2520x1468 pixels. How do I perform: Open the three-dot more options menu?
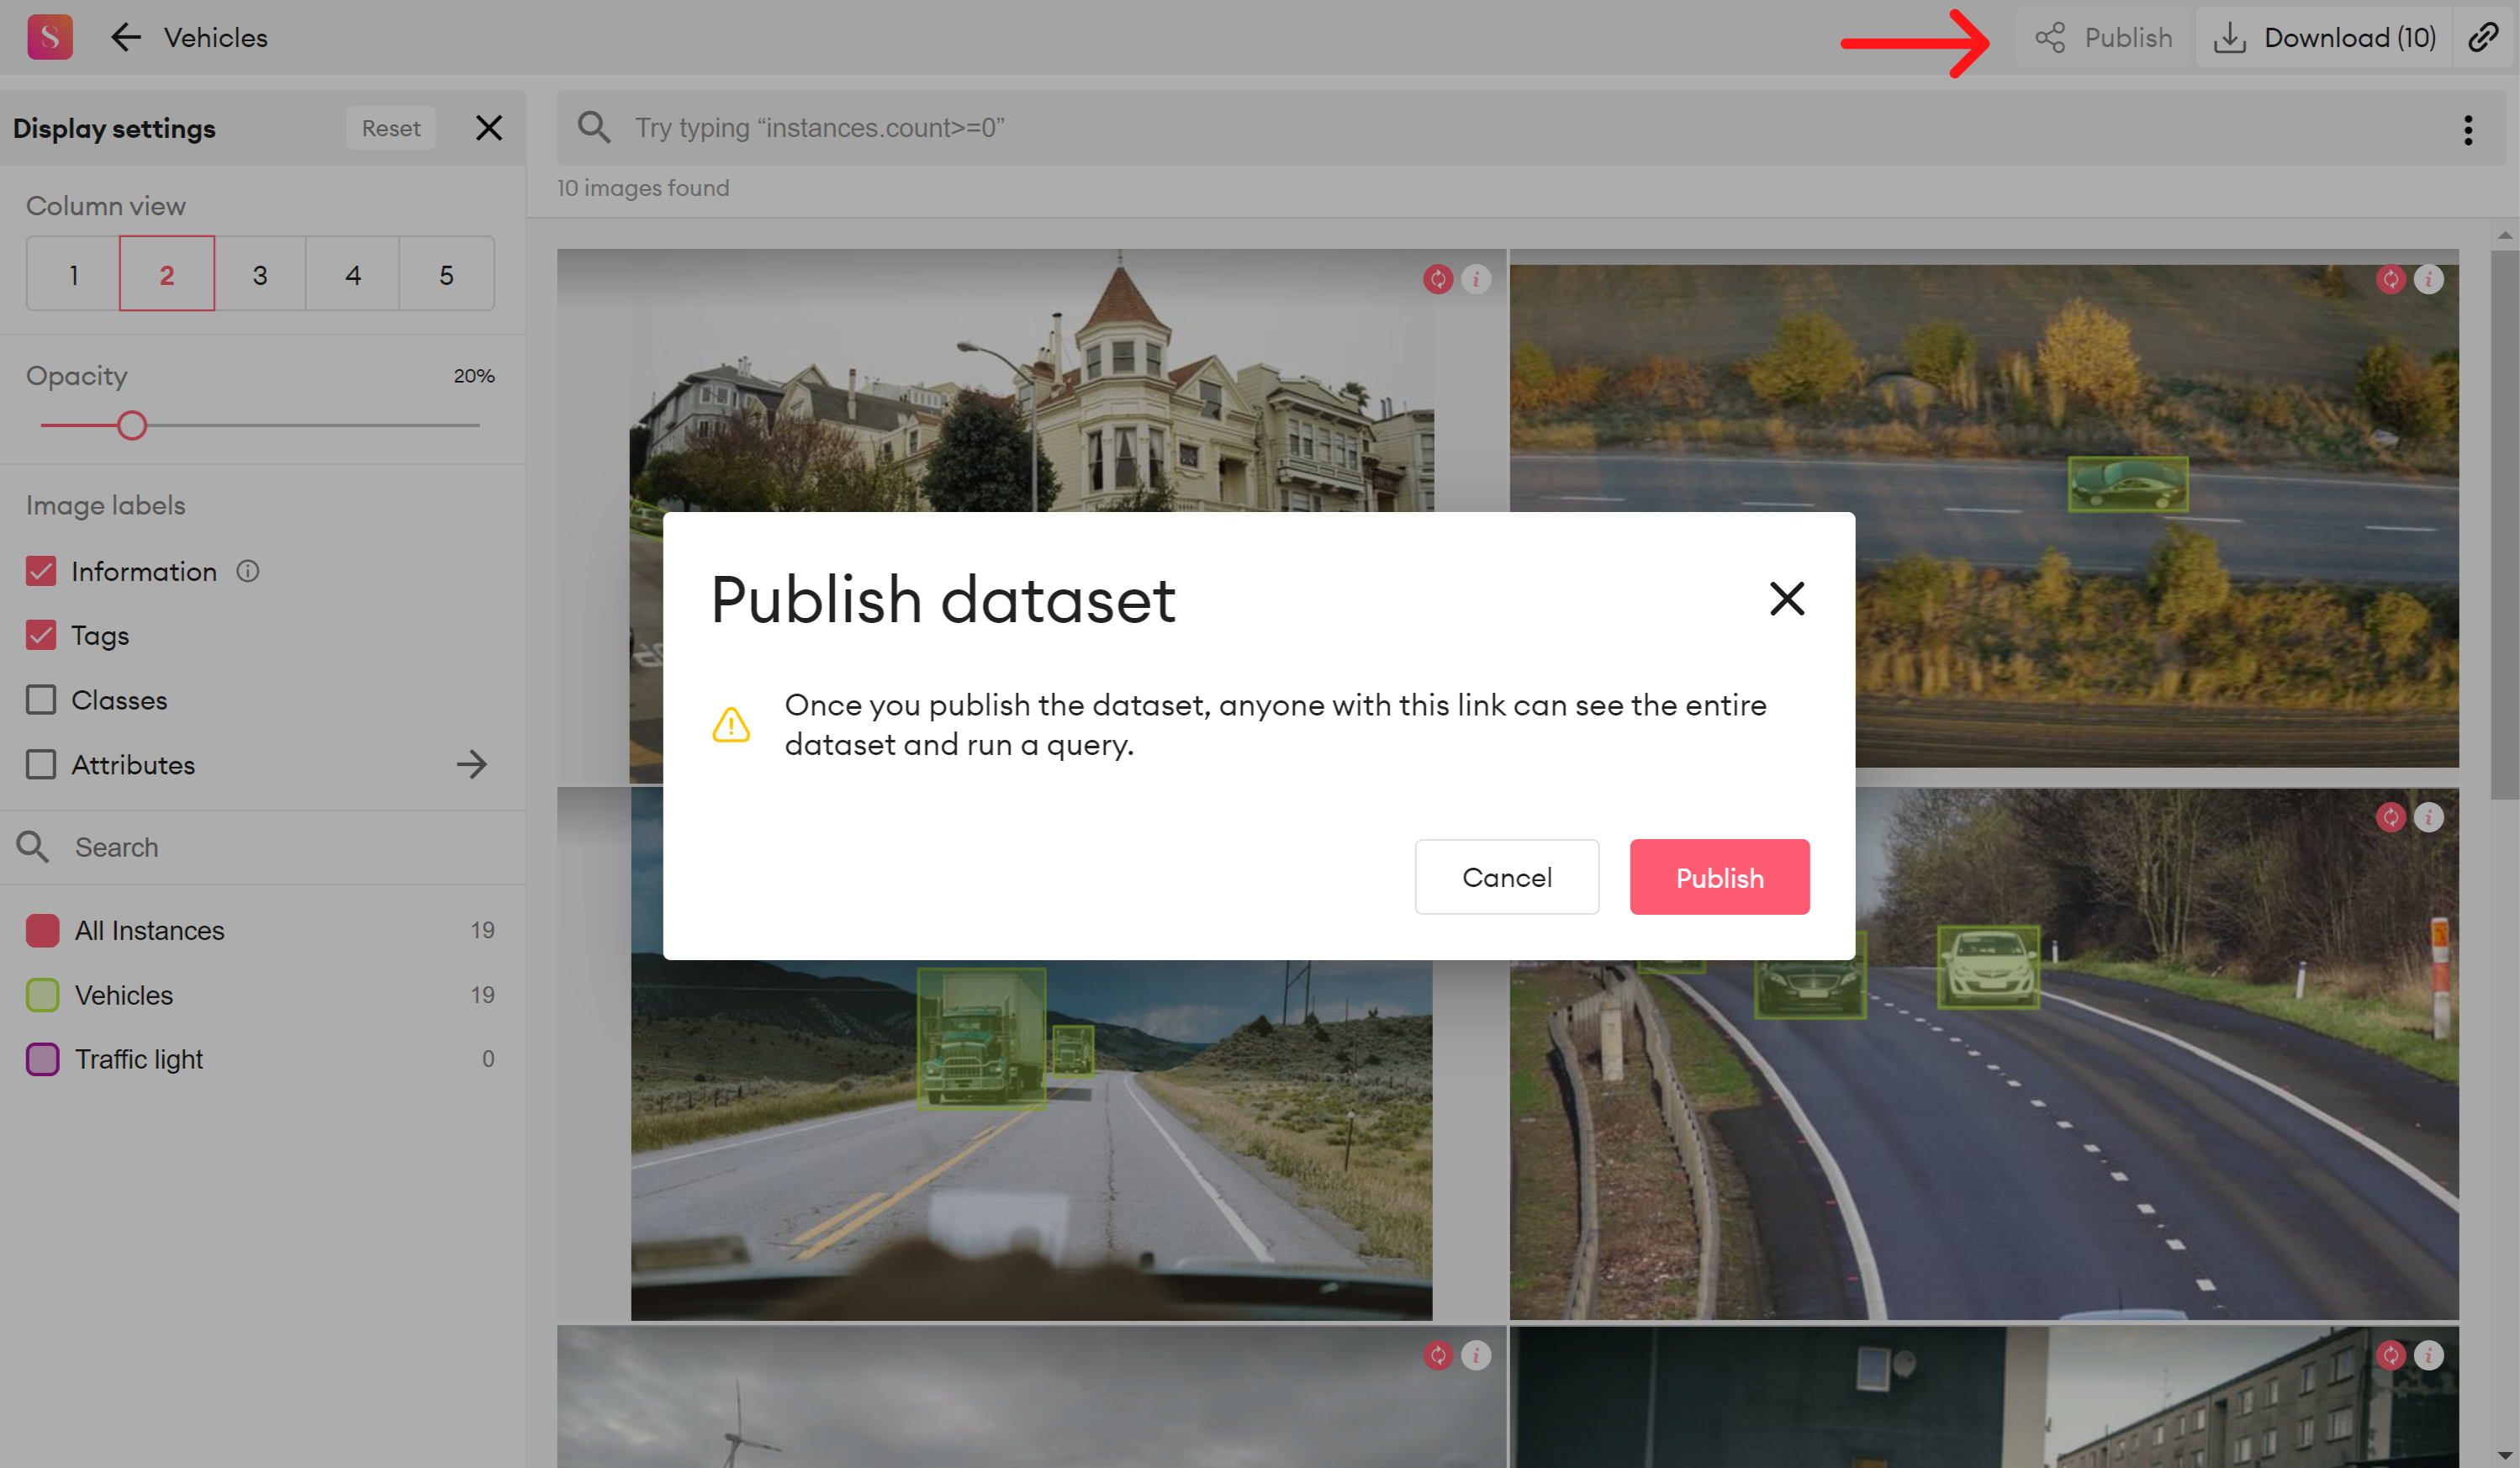[x=2468, y=129]
